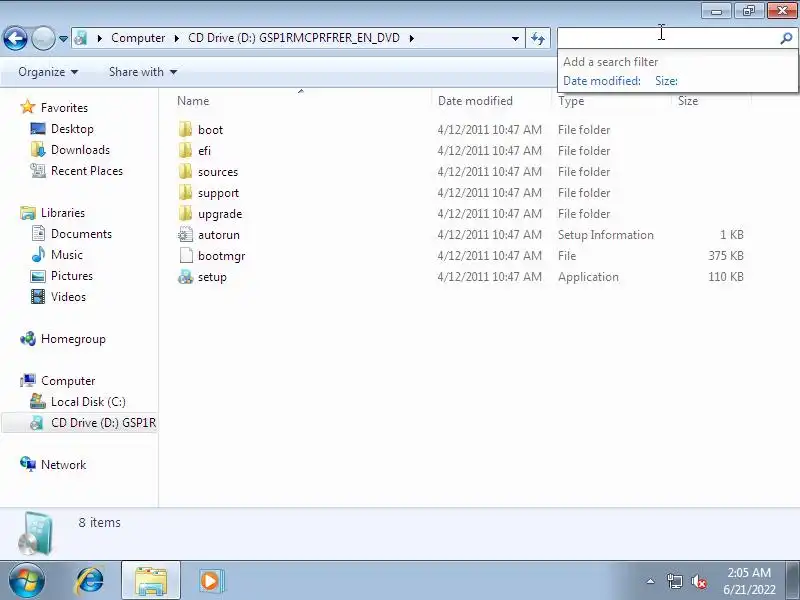Go back with the Back arrow button
Screen dimensions: 800x600
point(15,38)
